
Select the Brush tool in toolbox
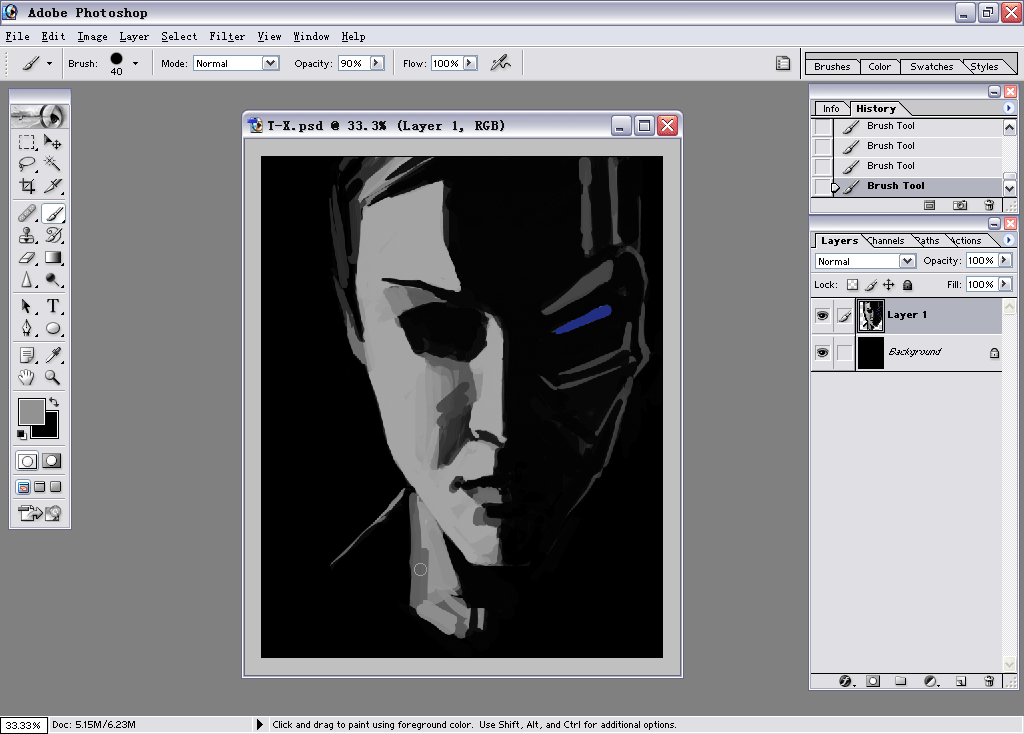click(x=53, y=214)
